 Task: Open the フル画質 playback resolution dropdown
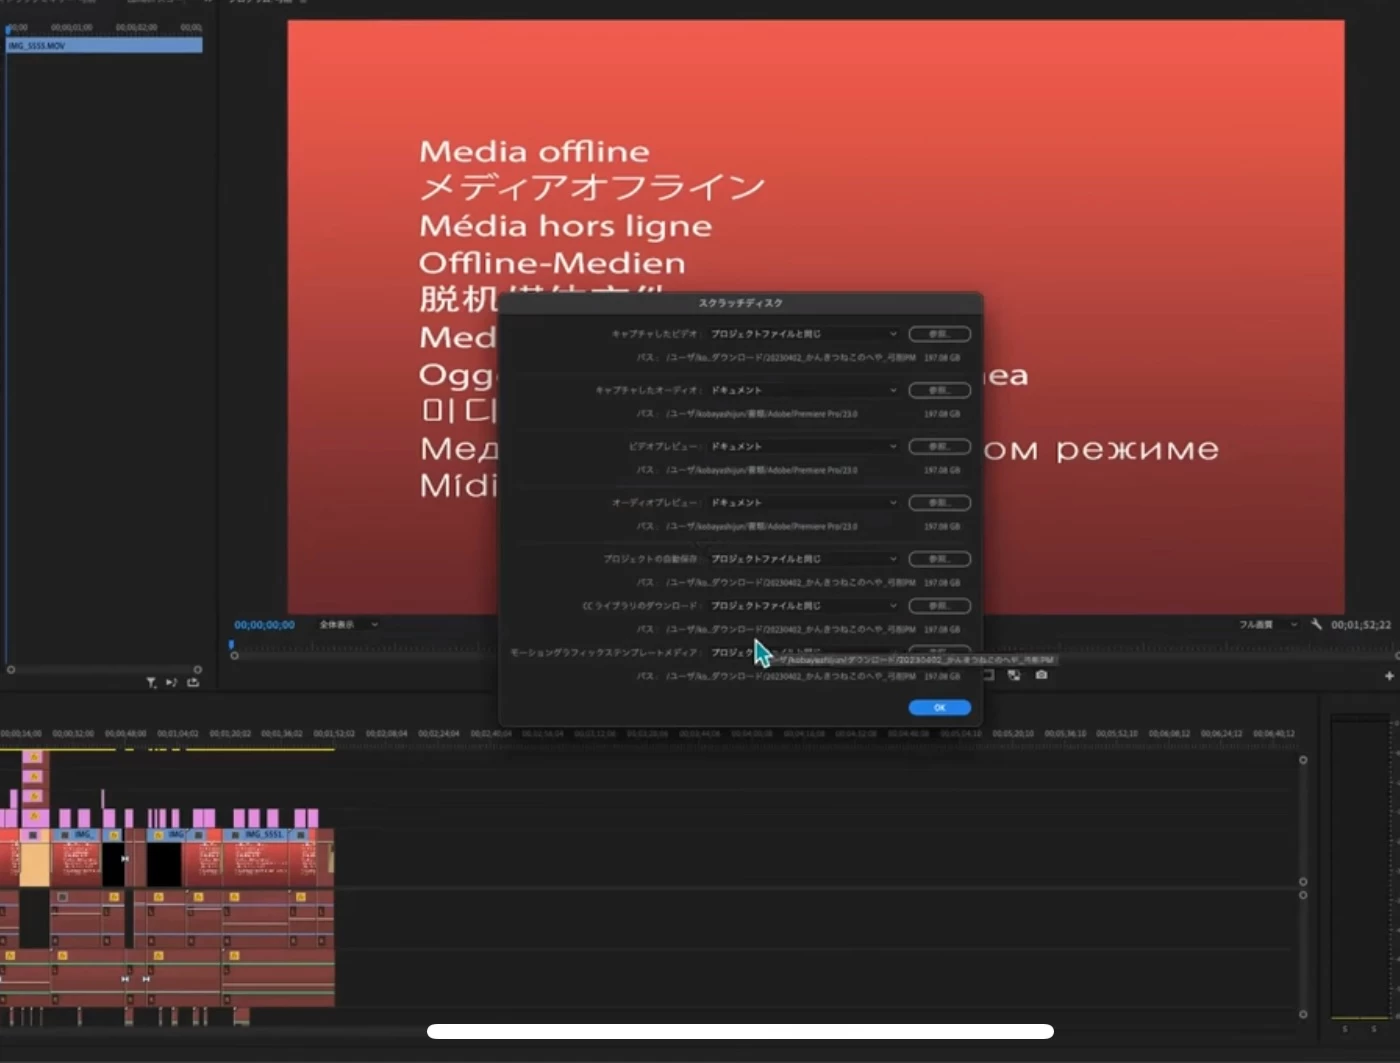[1267, 625]
